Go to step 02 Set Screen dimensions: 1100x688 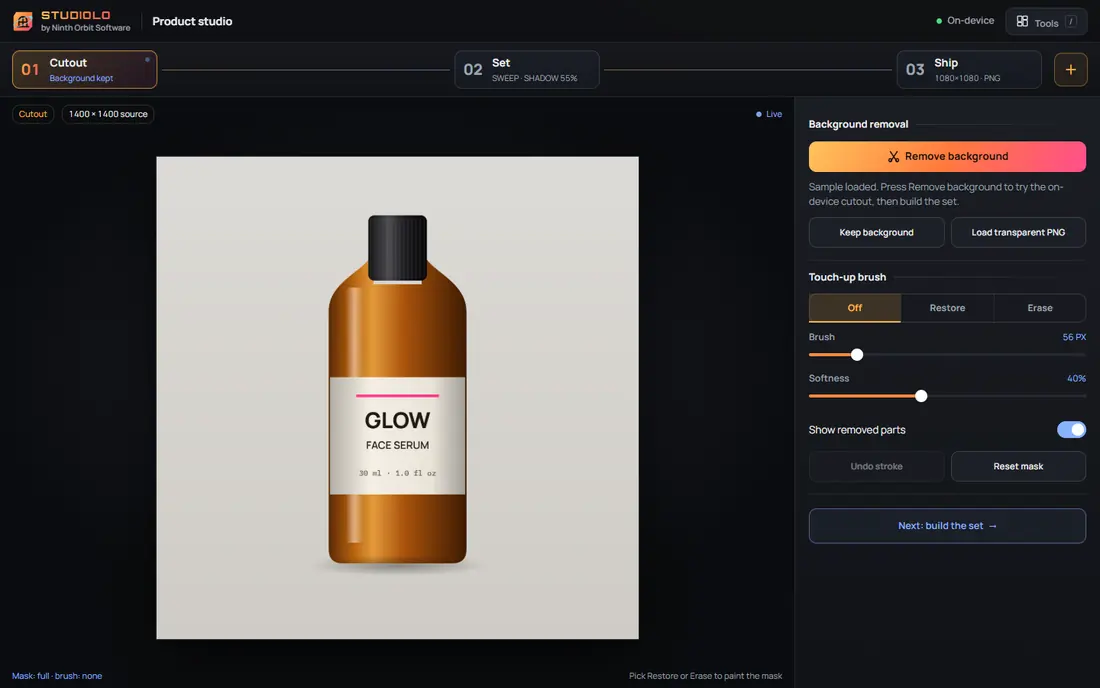pyautogui.click(x=527, y=69)
